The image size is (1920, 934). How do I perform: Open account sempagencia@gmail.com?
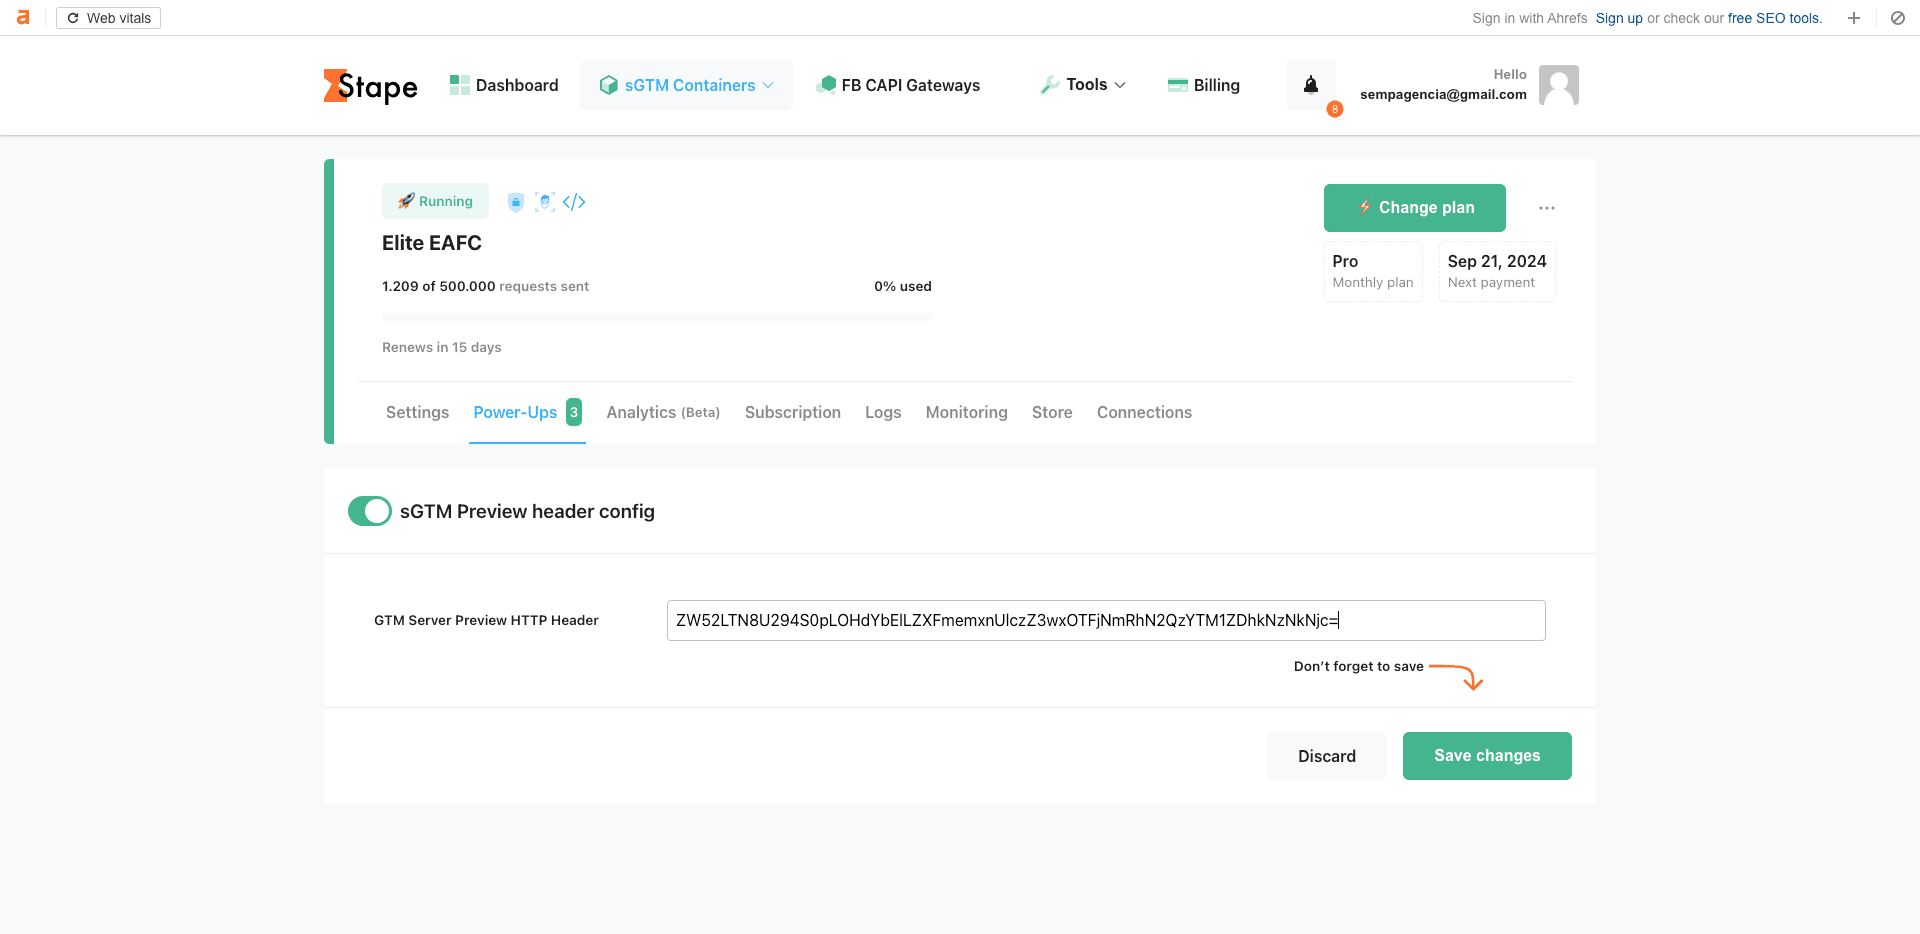[x=1443, y=94]
